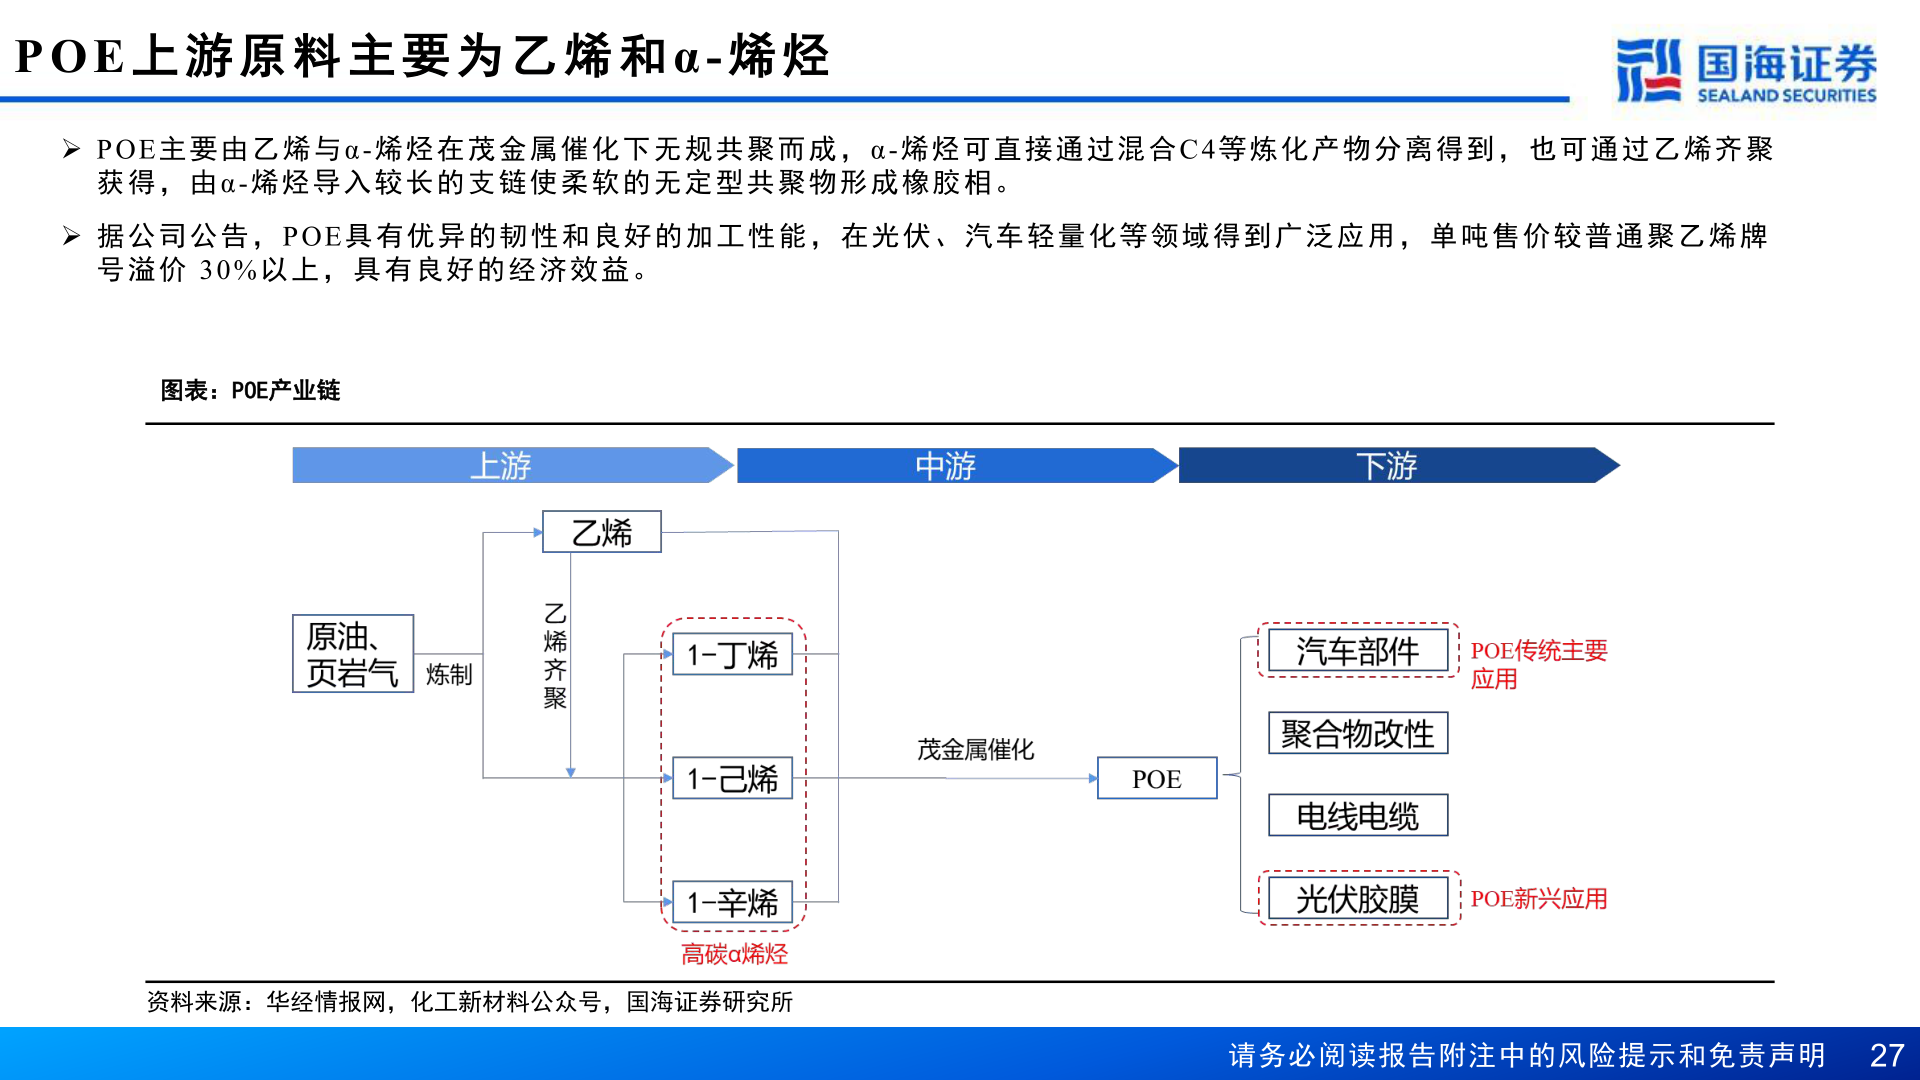This screenshot has width=1920, height=1080.
Task: Select the 乙烯 box in the diagram
Action: click(x=601, y=533)
